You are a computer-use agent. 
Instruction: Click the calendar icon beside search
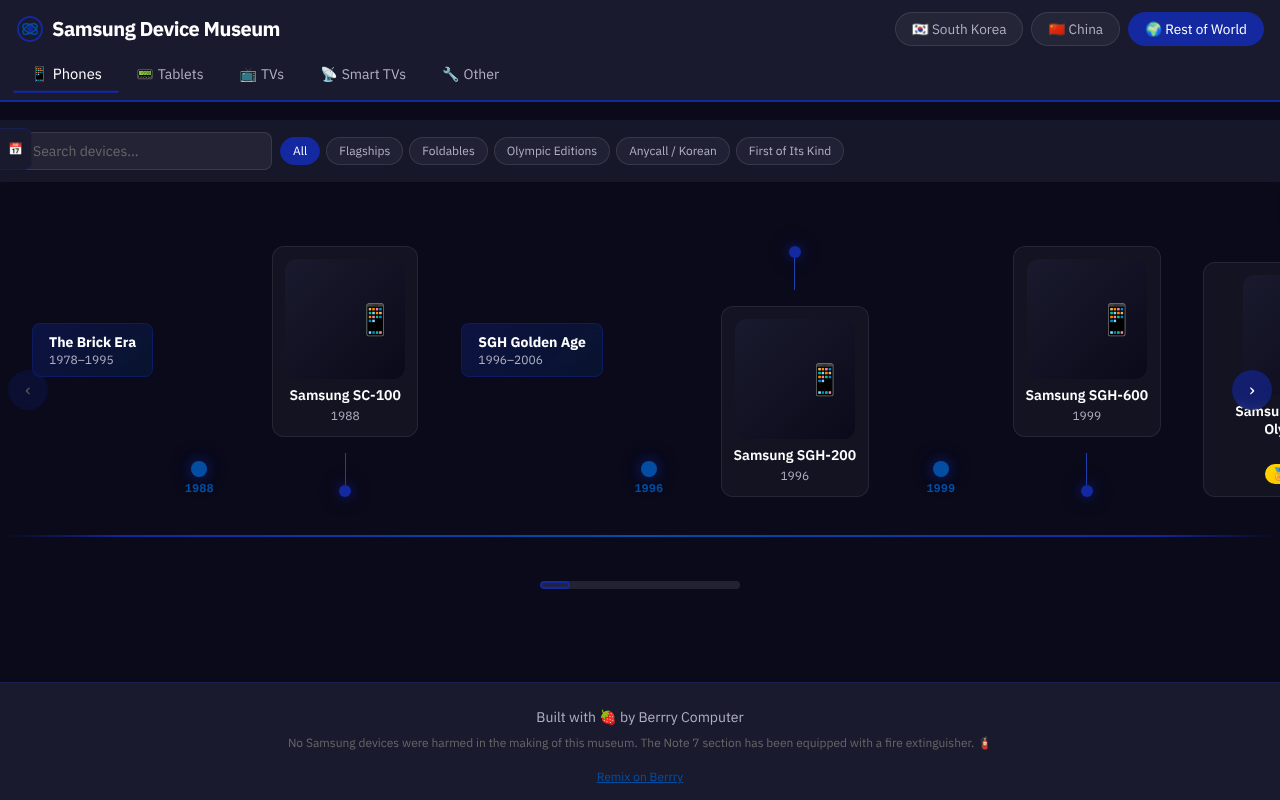click(x=15, y=149)
